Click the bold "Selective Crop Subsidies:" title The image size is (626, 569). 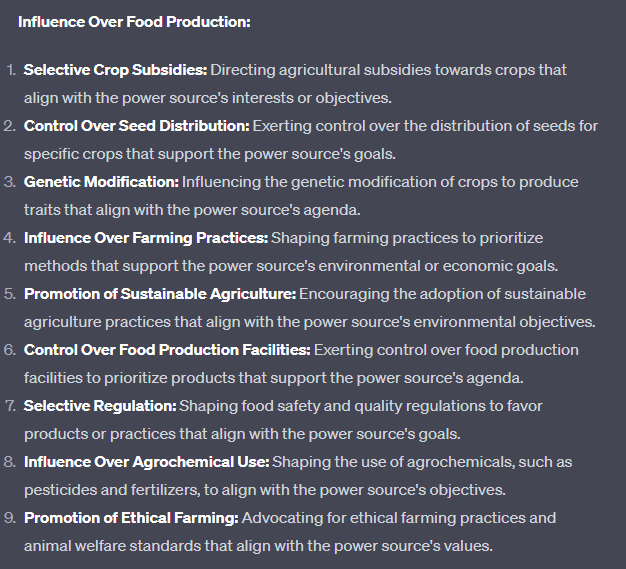click(115, 70)
